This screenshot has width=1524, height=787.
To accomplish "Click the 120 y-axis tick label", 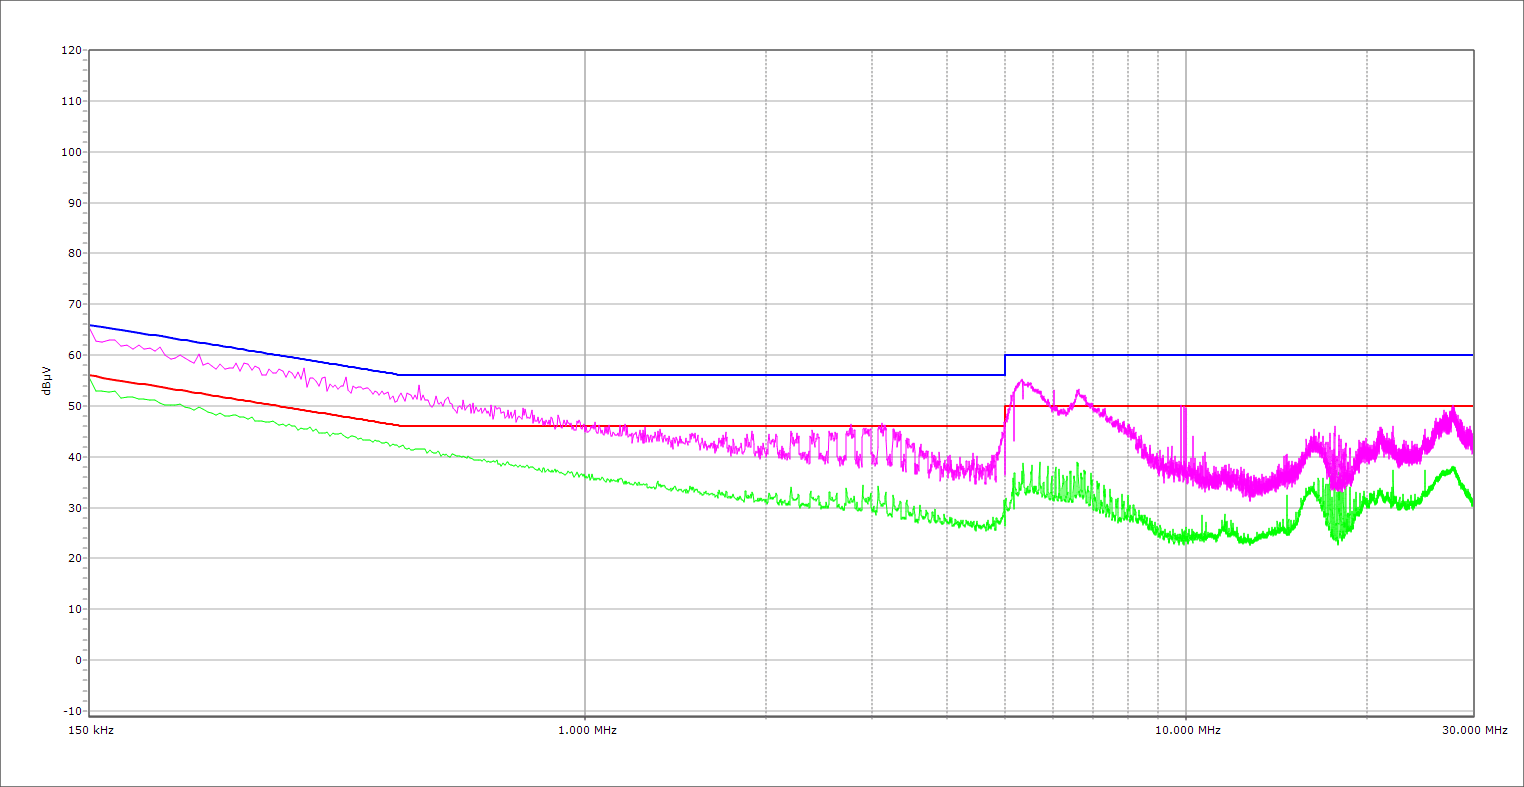I will [71, 50].
